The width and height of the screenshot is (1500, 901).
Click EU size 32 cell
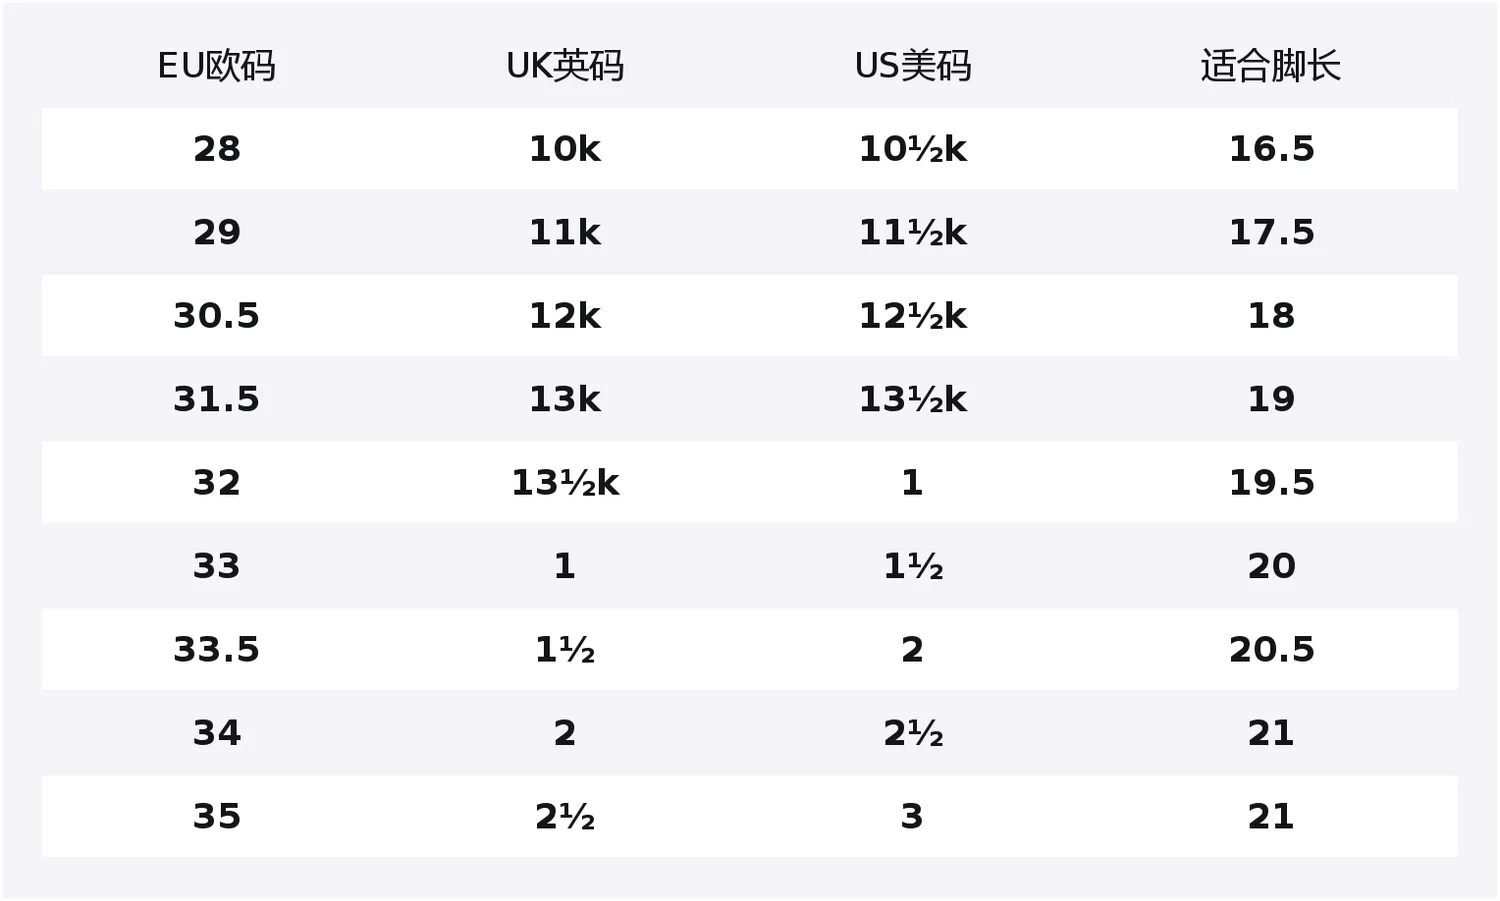click(217, 483)
